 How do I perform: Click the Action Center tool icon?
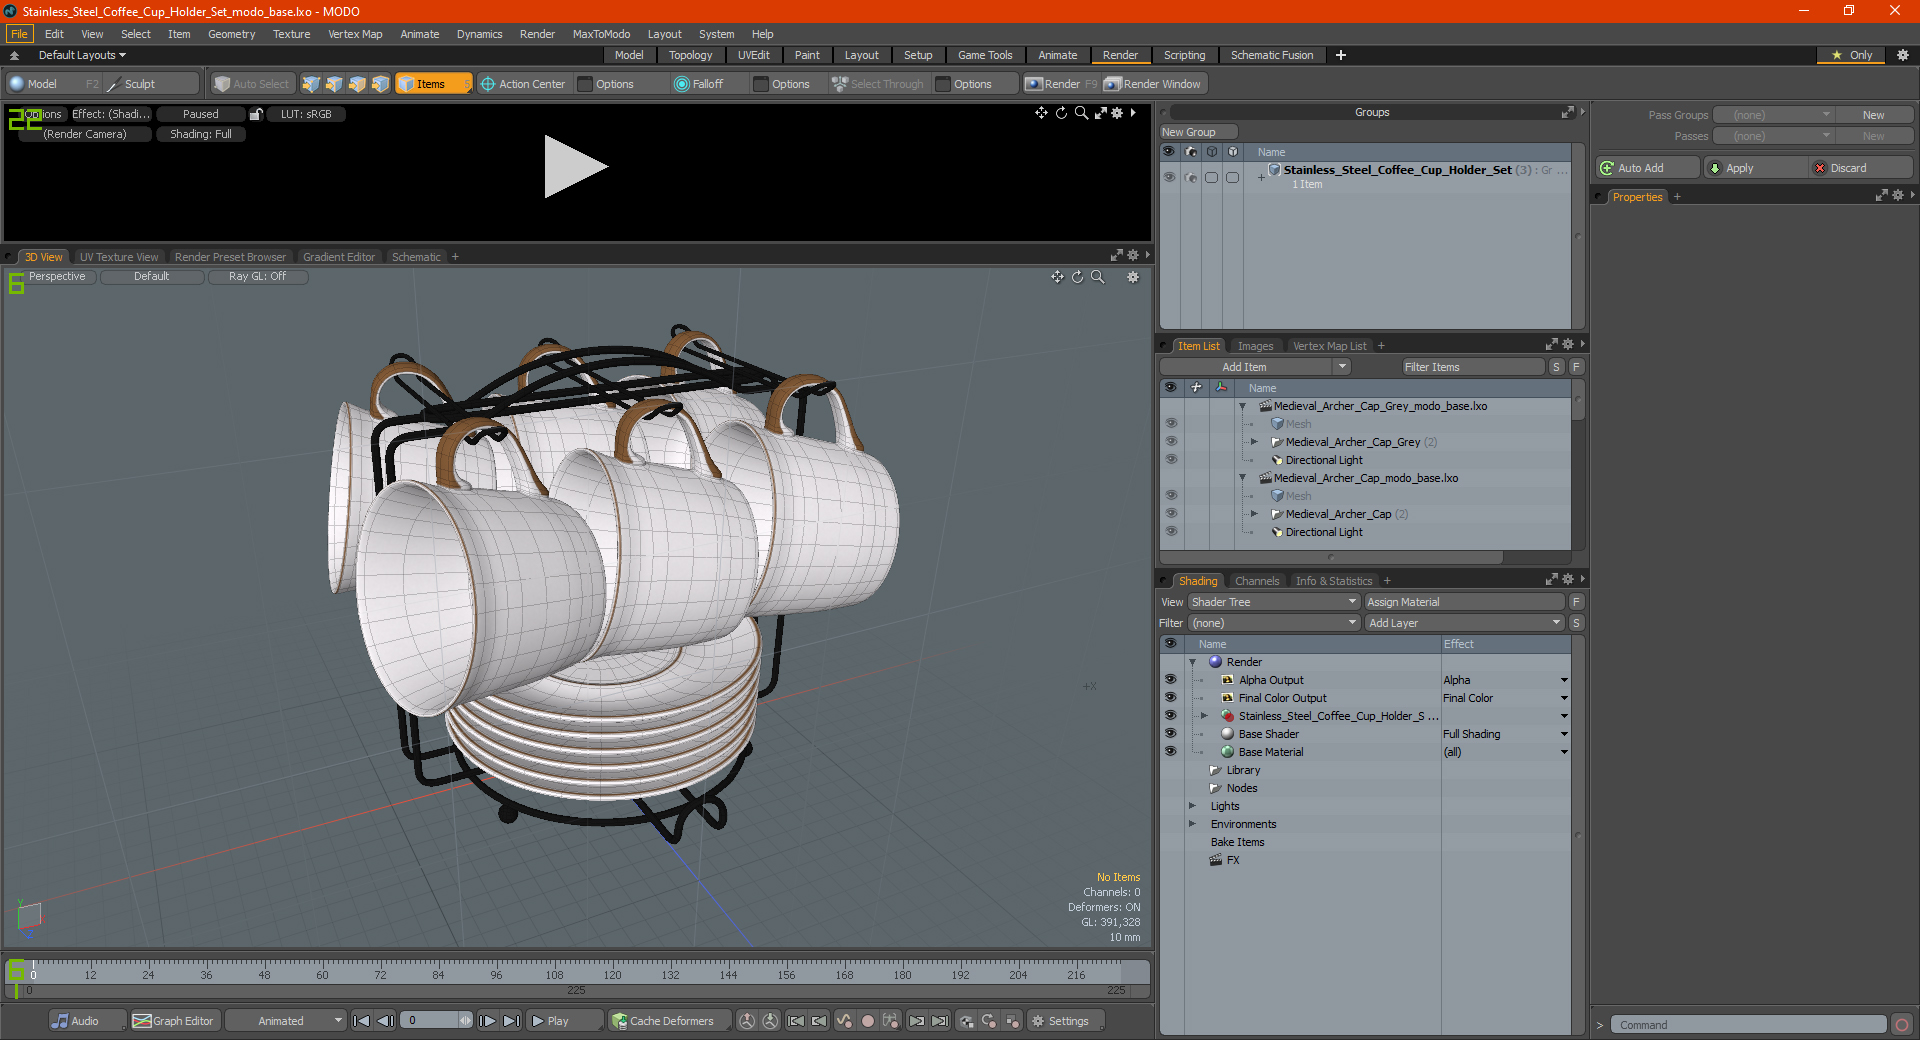coord(488,84)
